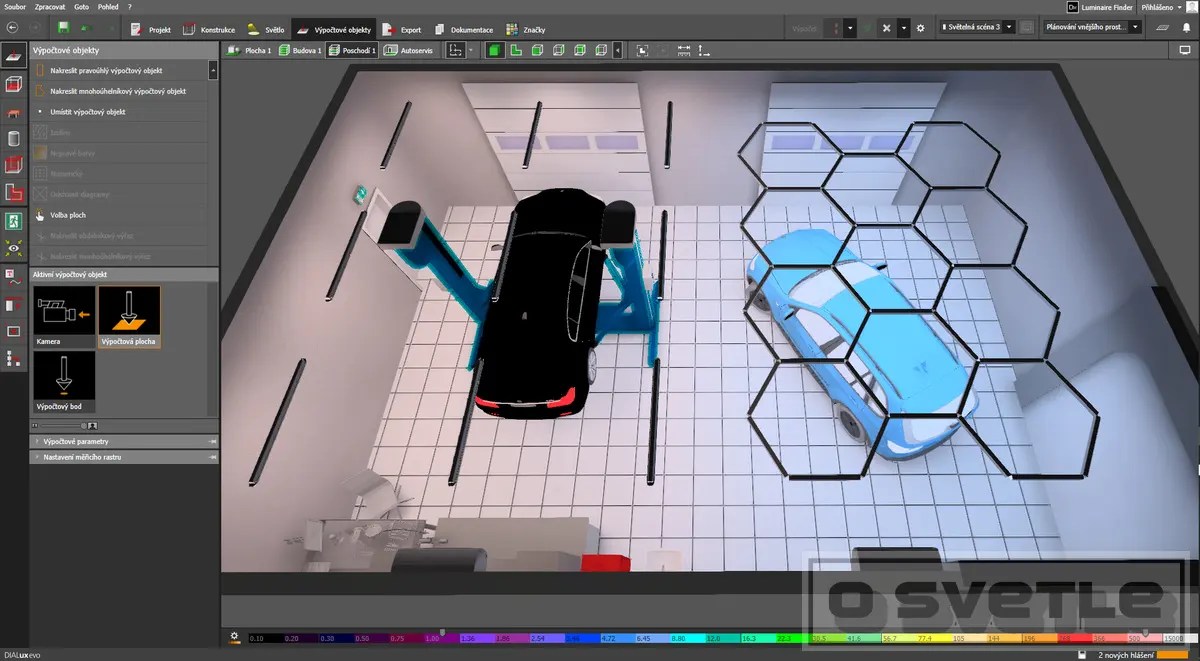This screenshot has height=661, width=1200.
Task: Click the red-faced box sidebar icon
Action: (x=13, y=165)
